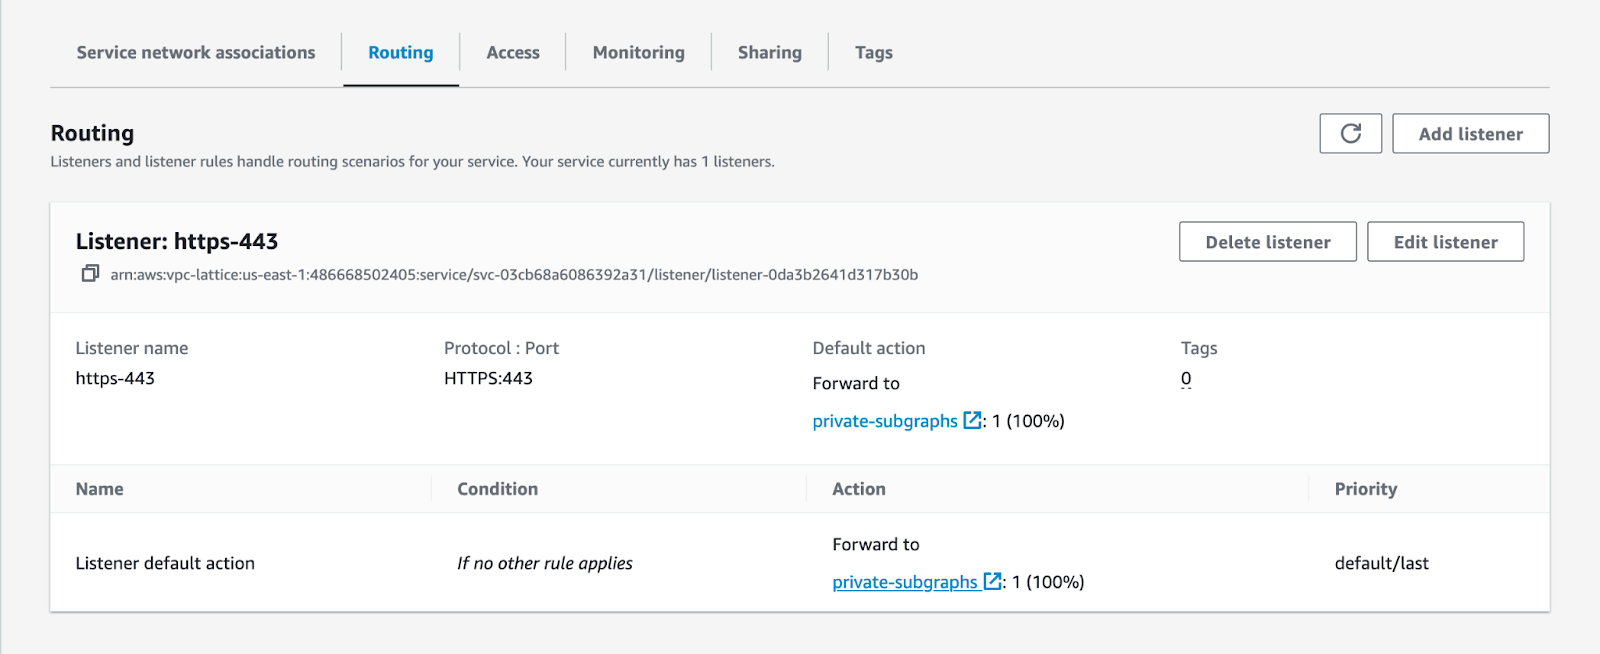Click the 'Listener: https-443' heading
This screenshot has height=654, width=1600.
click(x=177, y=241)
